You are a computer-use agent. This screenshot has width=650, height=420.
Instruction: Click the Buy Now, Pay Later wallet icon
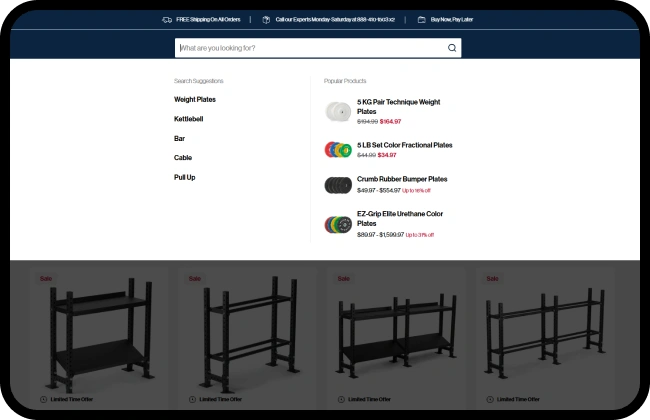[421, 19]
